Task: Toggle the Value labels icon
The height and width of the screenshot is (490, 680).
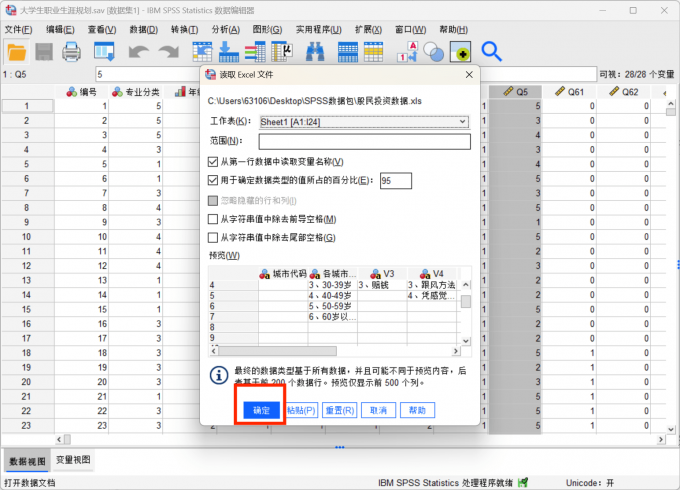Action: [x=407, y=52]
